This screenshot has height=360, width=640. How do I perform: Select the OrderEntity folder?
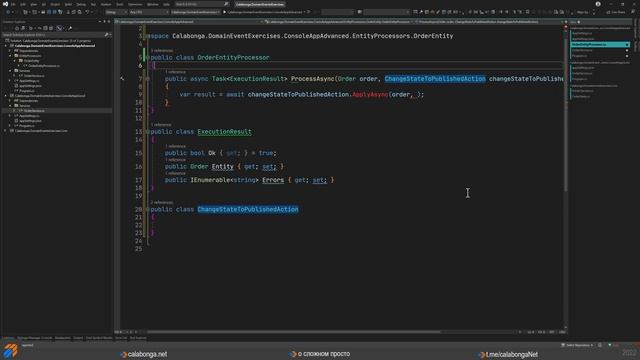pos(31,60)
